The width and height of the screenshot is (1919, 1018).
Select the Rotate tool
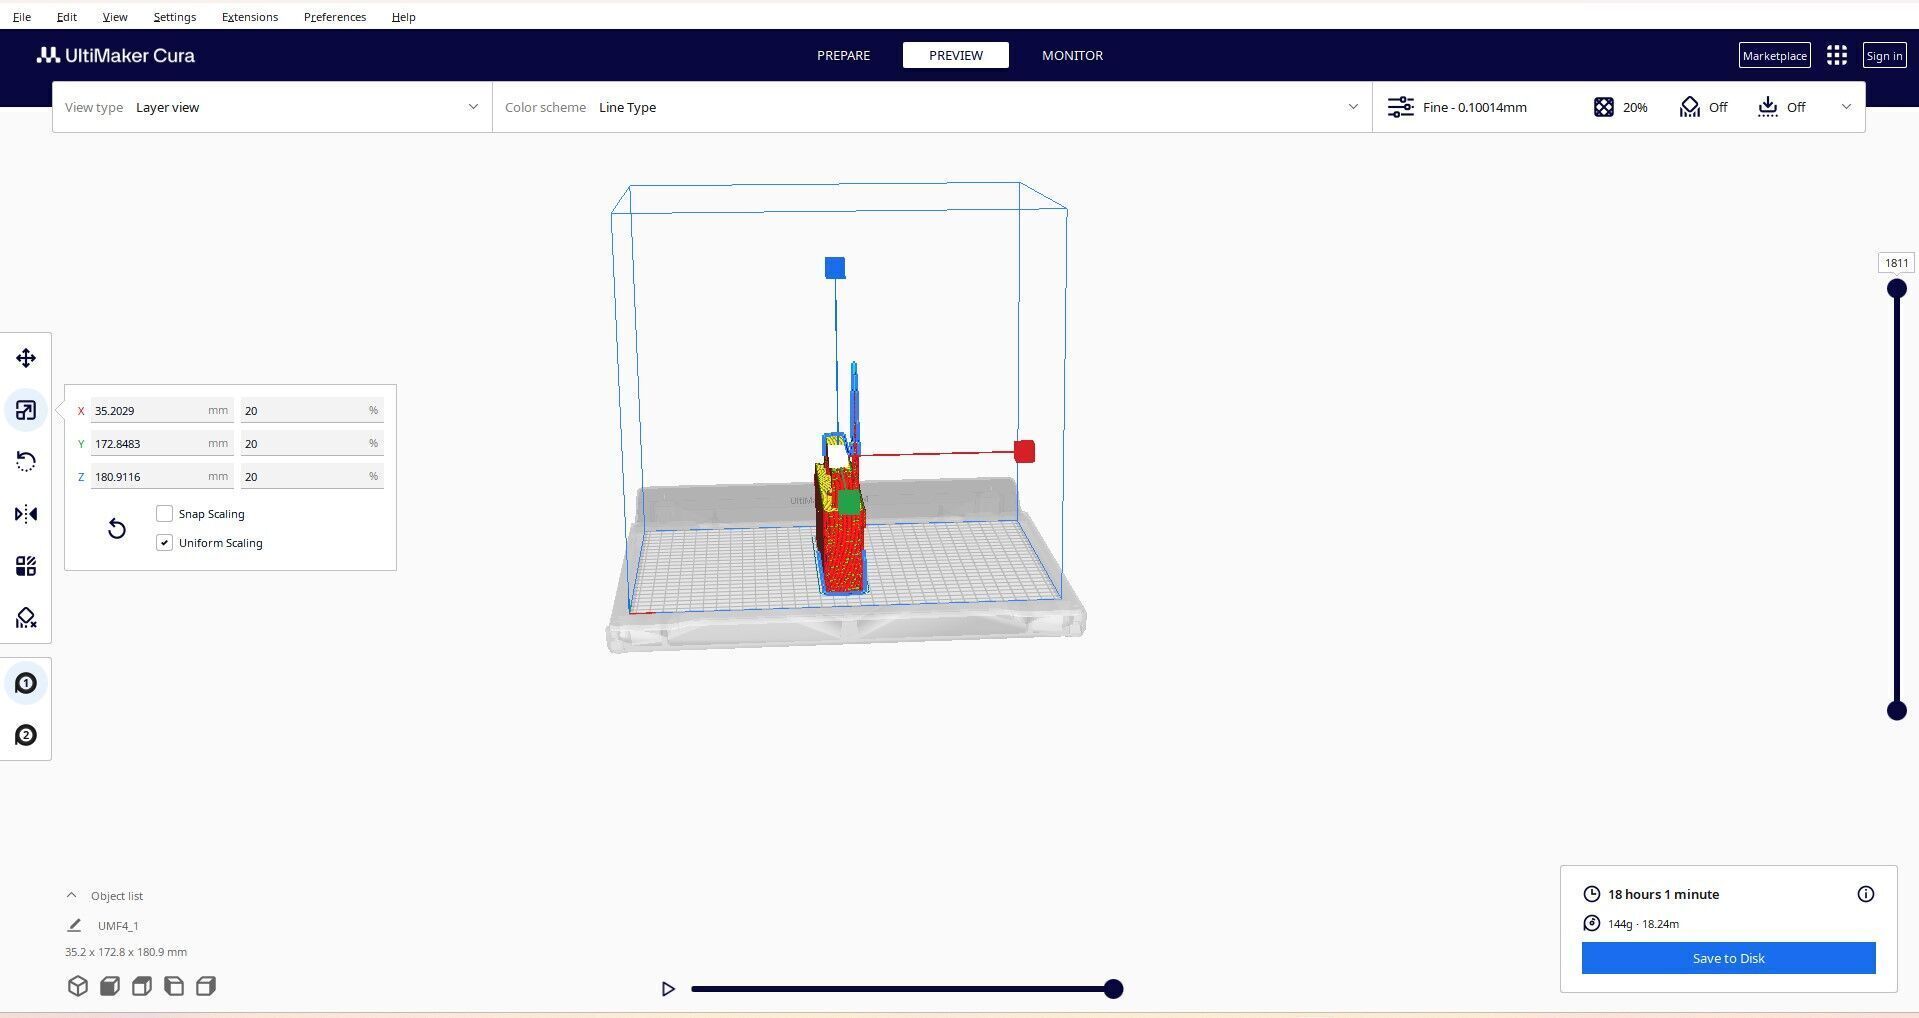[x=26, y=462]
